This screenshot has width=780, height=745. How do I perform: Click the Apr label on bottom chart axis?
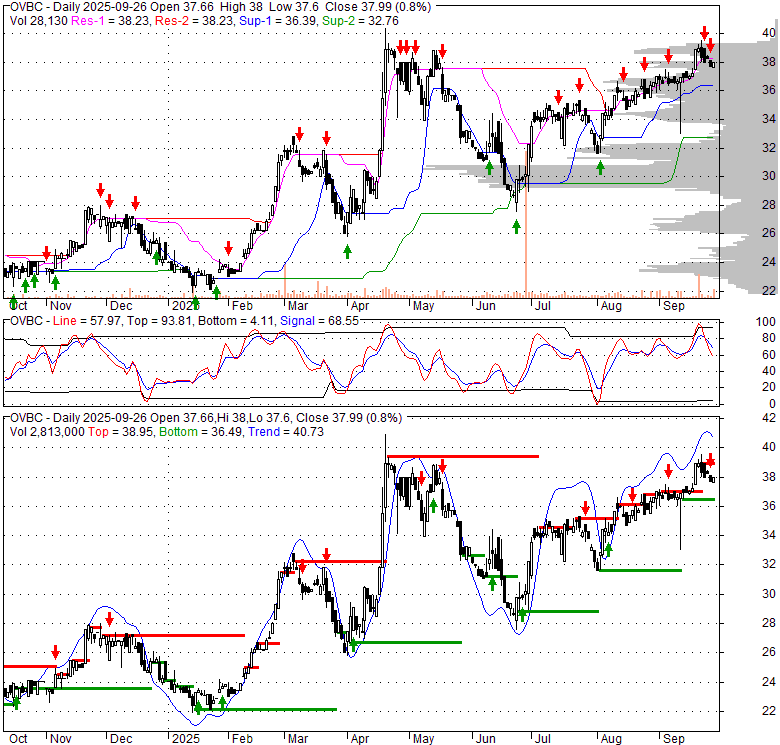pos(360,739)
